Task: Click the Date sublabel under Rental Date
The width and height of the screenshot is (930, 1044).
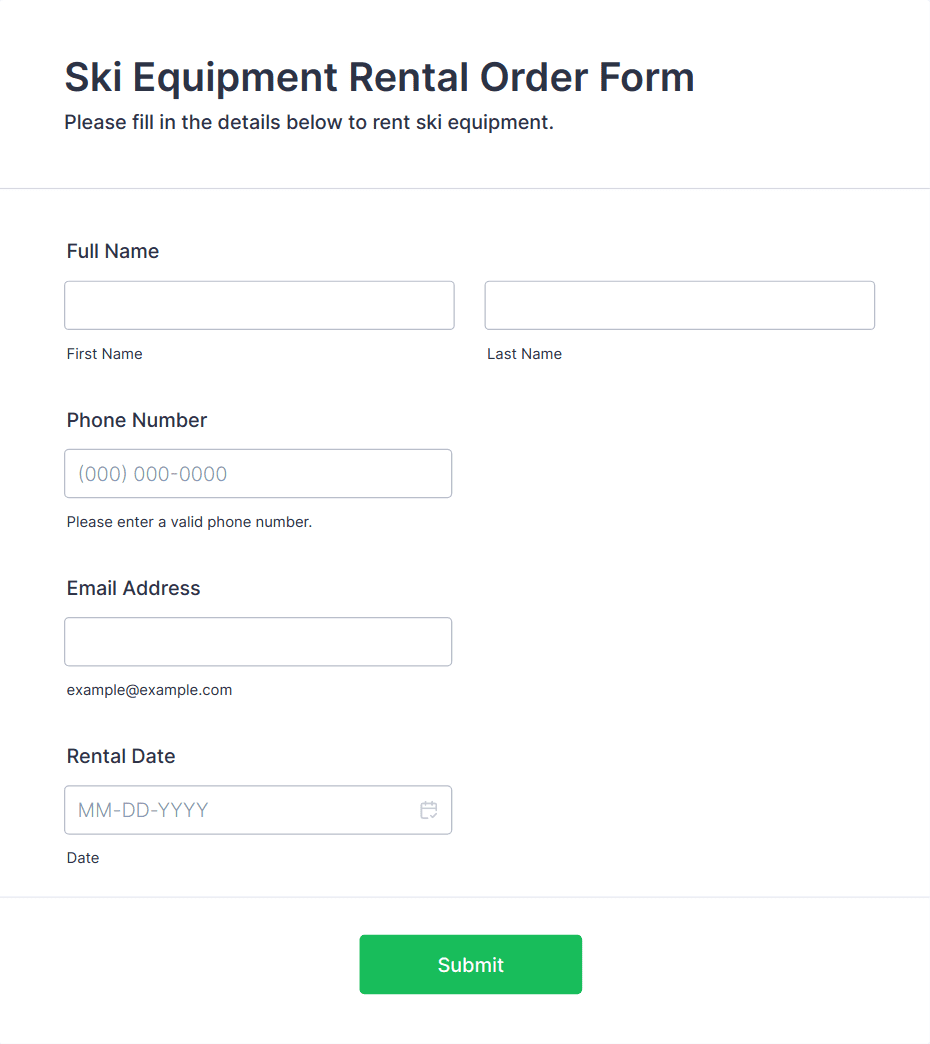Action: click(x=83, y=858)
